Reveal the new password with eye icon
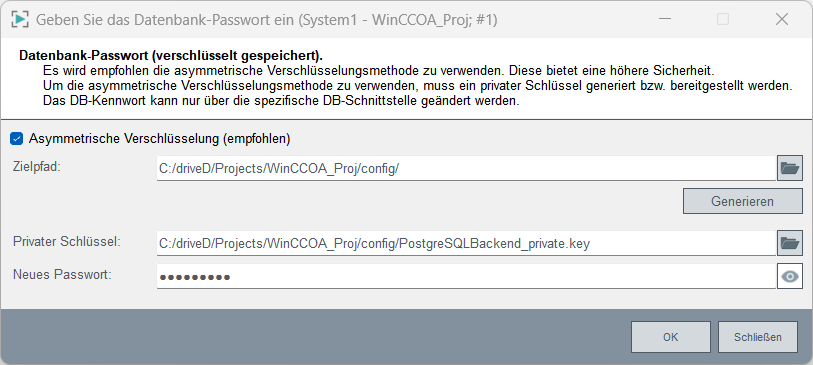This screenshot has width=813, height=365. coord(790,277)
